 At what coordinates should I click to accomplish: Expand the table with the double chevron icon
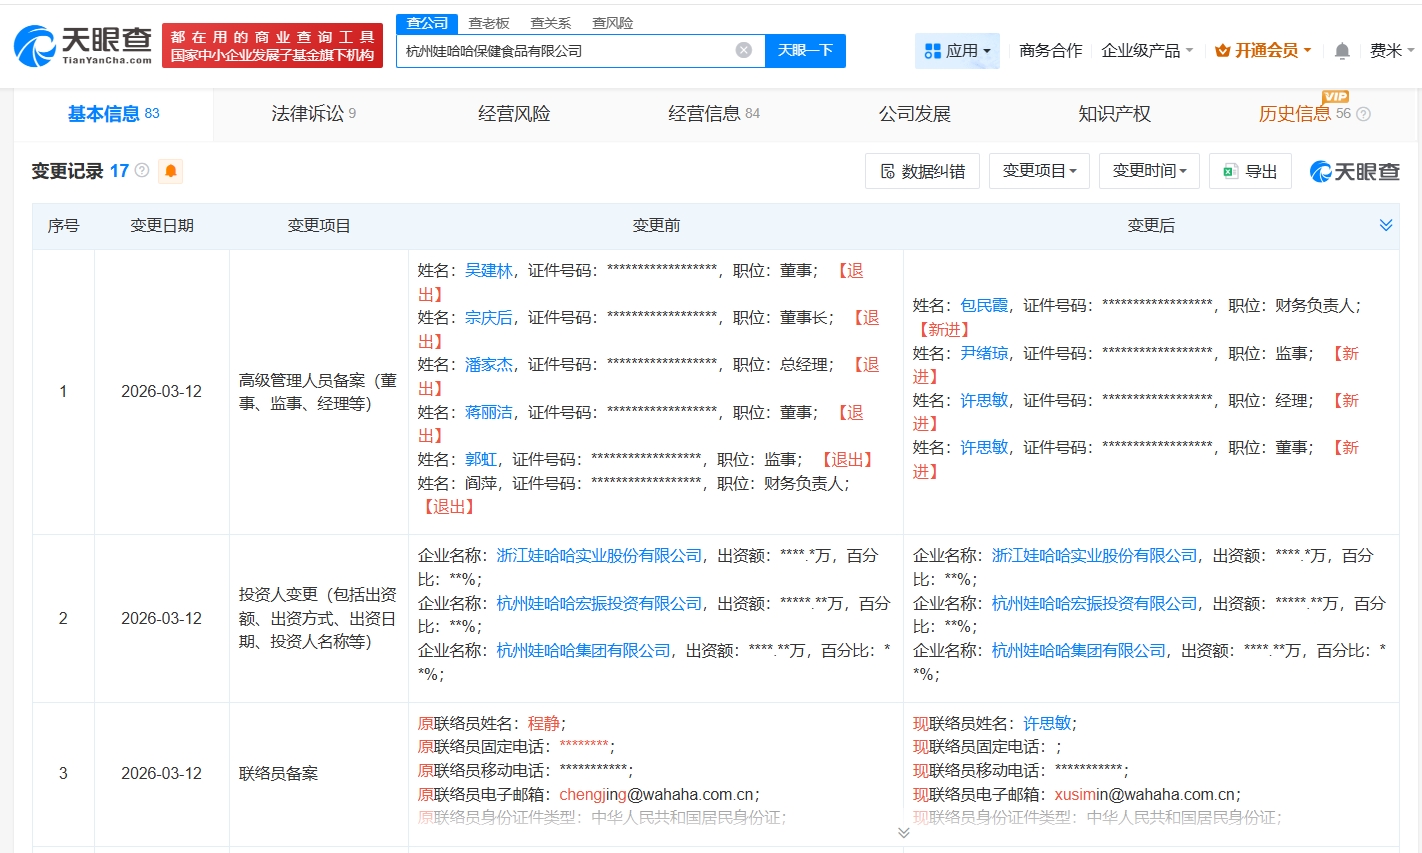point(1386,225)
